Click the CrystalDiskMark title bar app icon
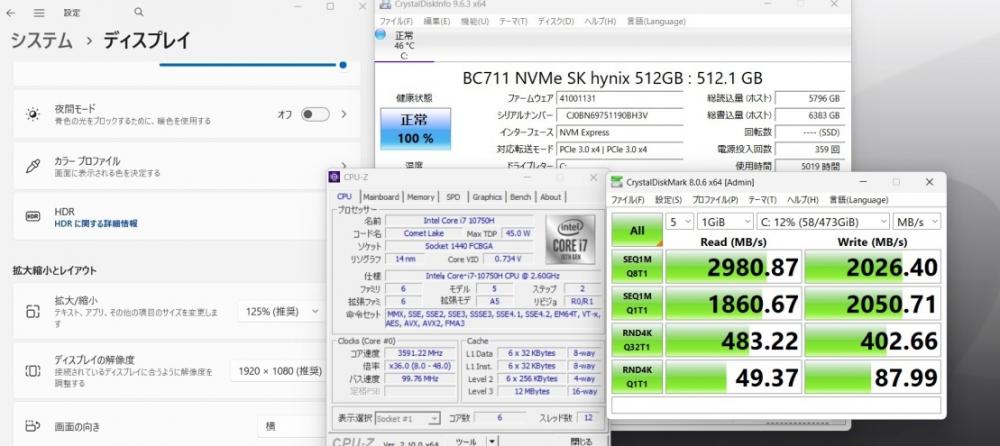Image resolution: width=1000 pixels, height=446 pixels. coord(617,182)
